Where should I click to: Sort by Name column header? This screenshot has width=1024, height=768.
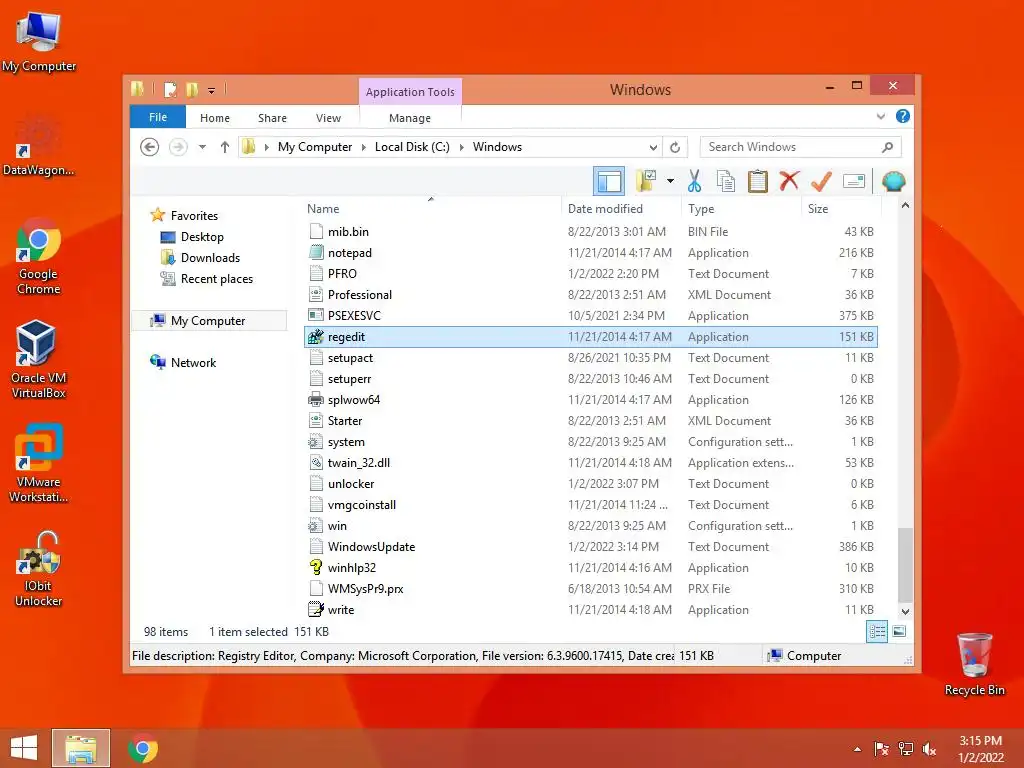coord(323,209)
